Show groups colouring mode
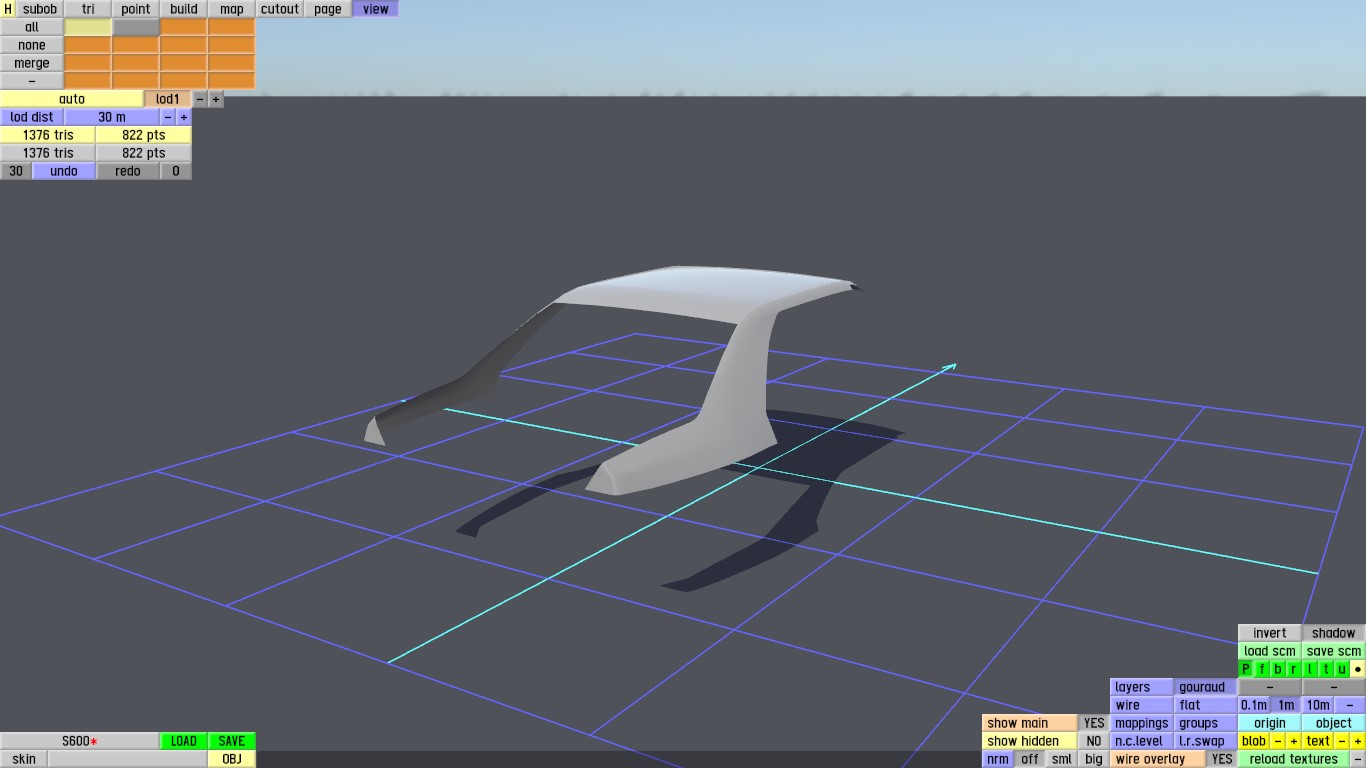This screenshot has height=768, width=1366. click(x=1206, y=723)
